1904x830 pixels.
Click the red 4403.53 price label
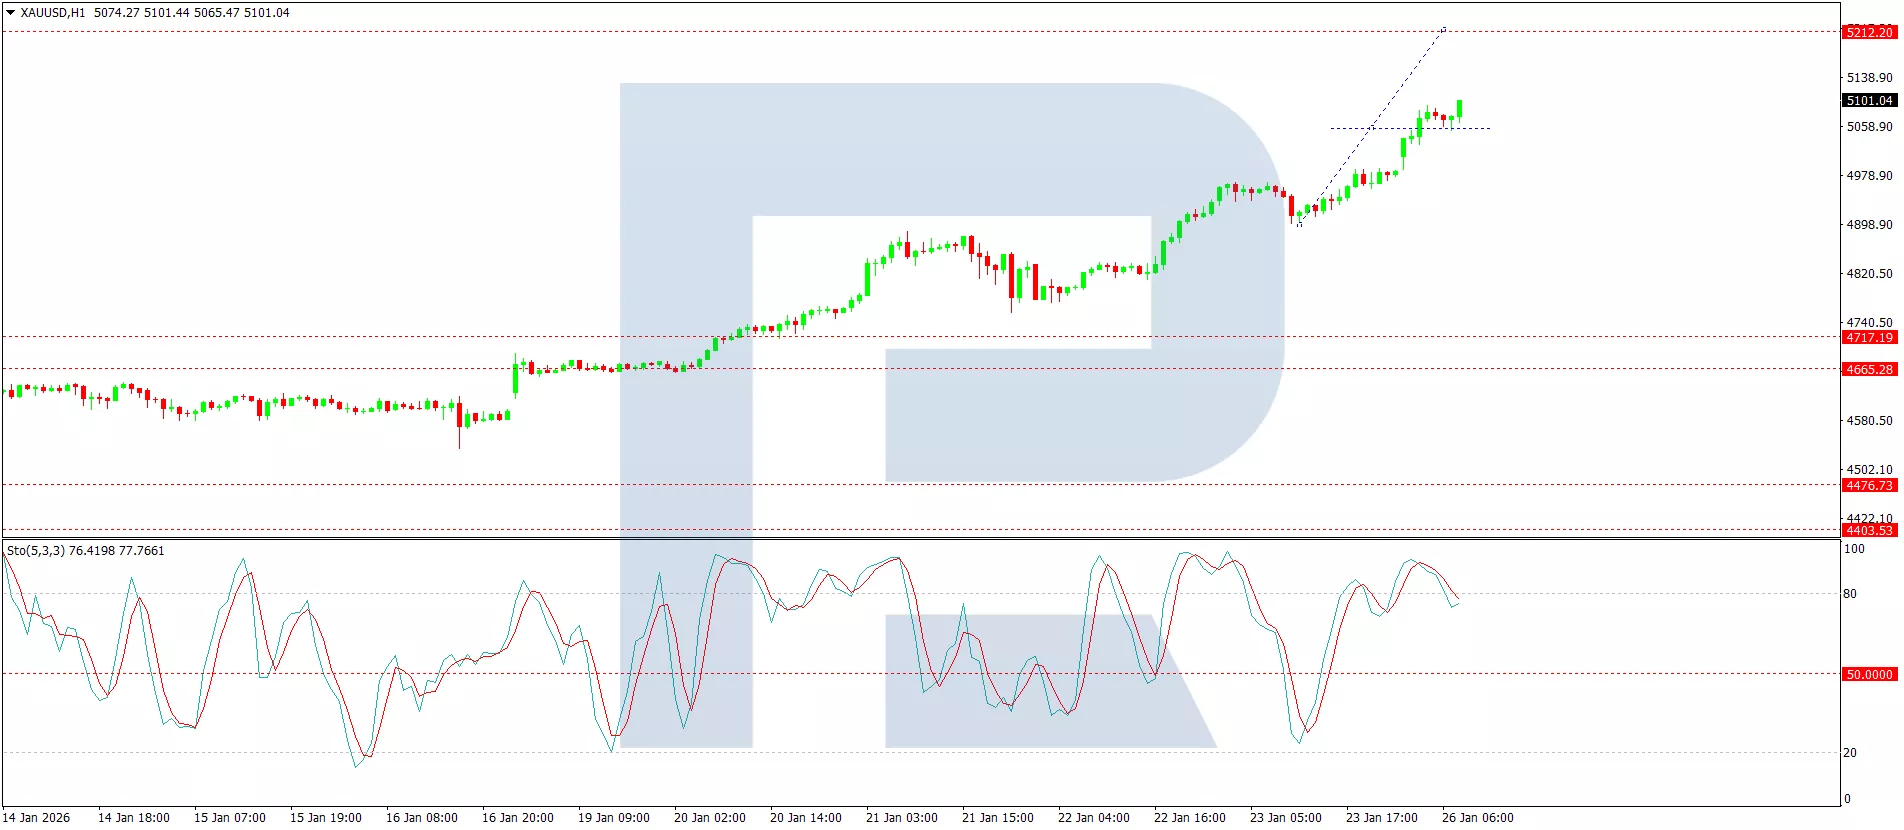point(1868,530)
